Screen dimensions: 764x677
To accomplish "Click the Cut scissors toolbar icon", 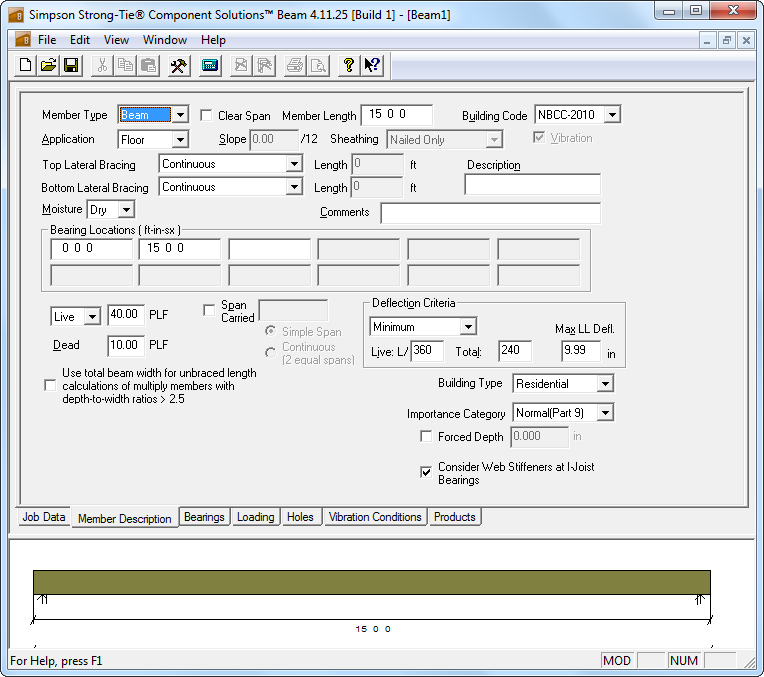I will click(102, 65).
